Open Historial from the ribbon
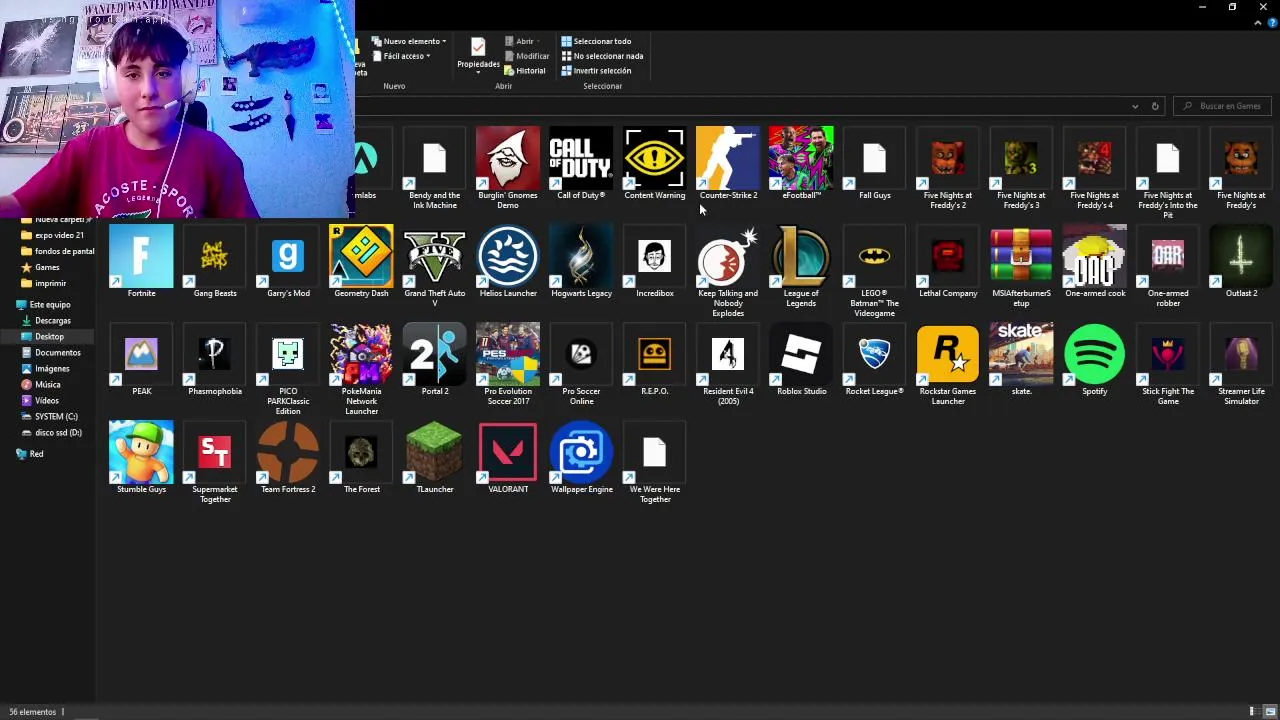1280x720 pixels. click(525, 71)
